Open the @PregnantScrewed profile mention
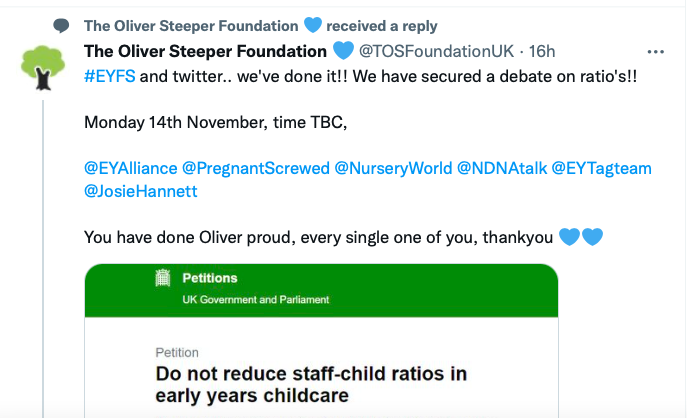This screenshot has height=418, width=687. [x=256, y=168]
